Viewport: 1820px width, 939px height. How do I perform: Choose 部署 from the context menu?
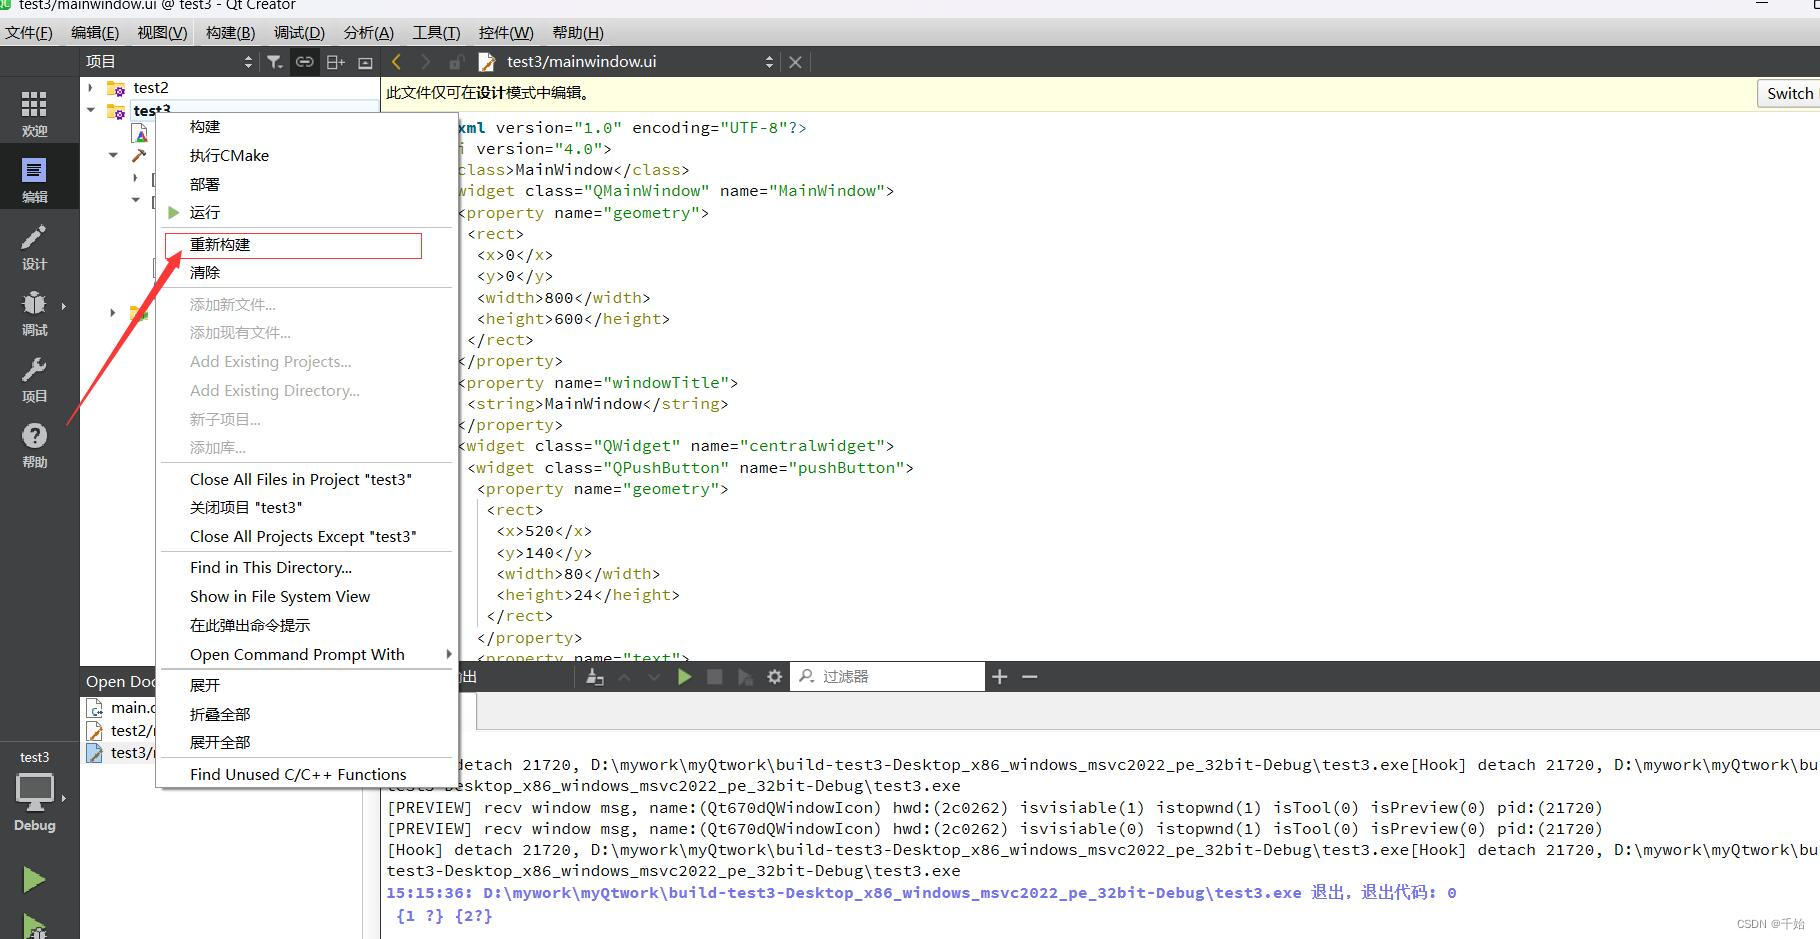click(306, 185)
